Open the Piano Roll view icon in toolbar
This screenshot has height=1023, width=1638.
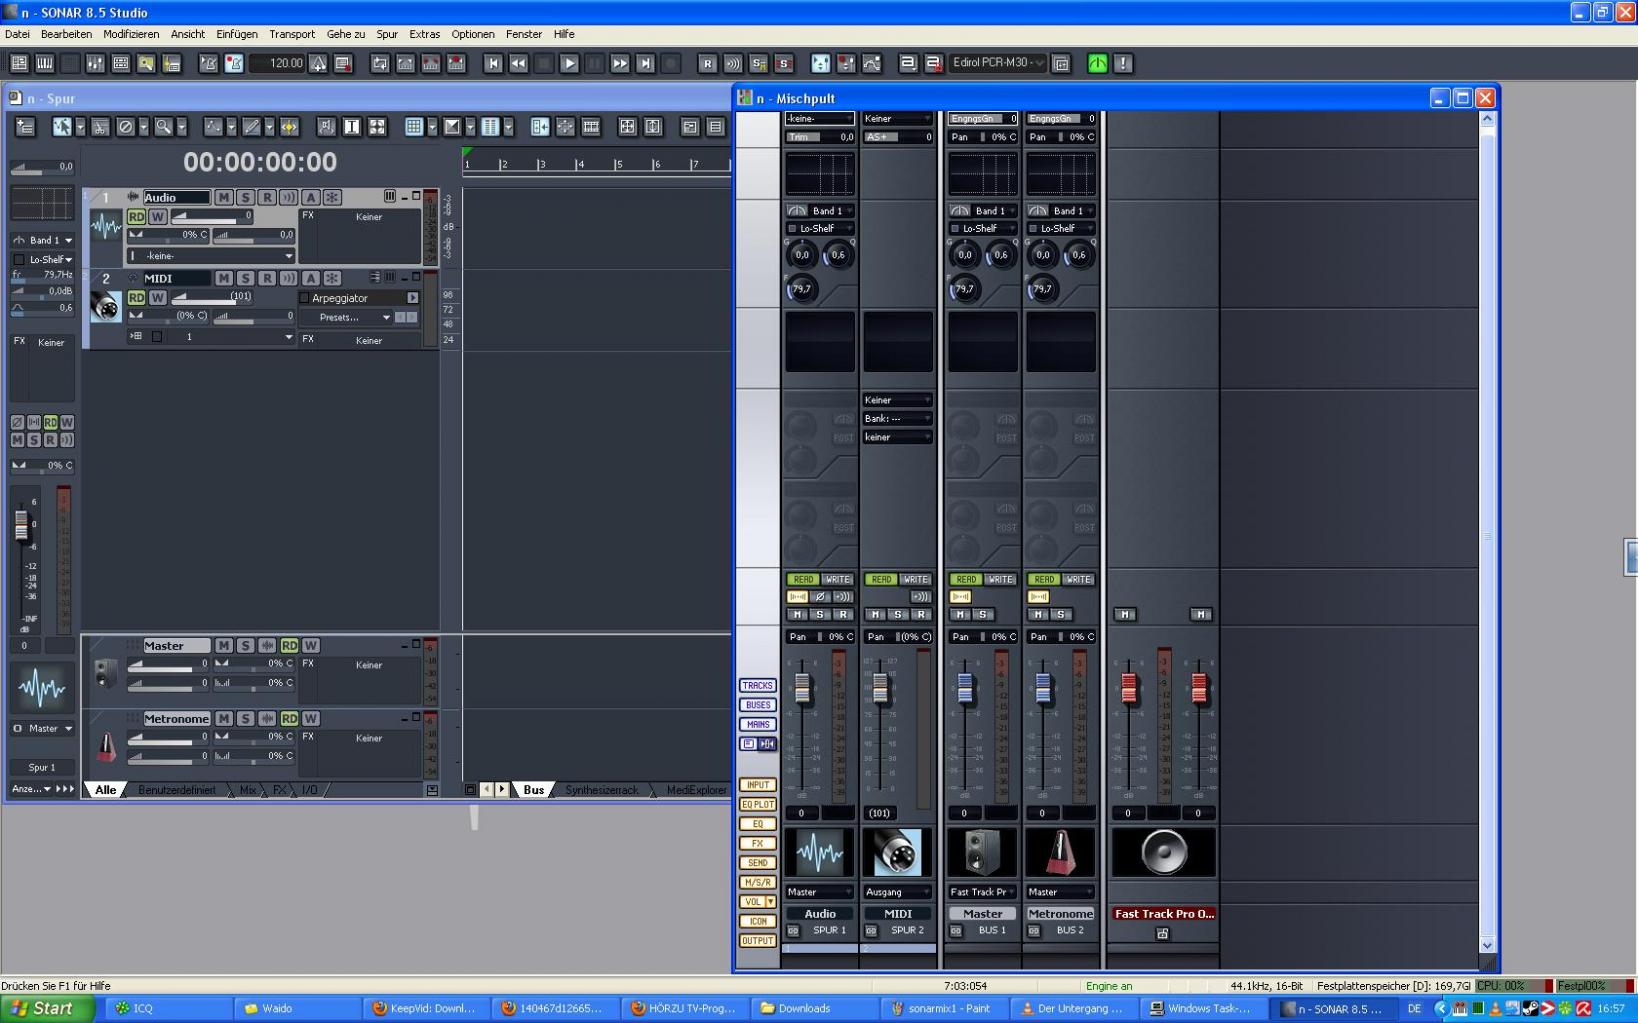pyautogui.click(x=45, y=63)
